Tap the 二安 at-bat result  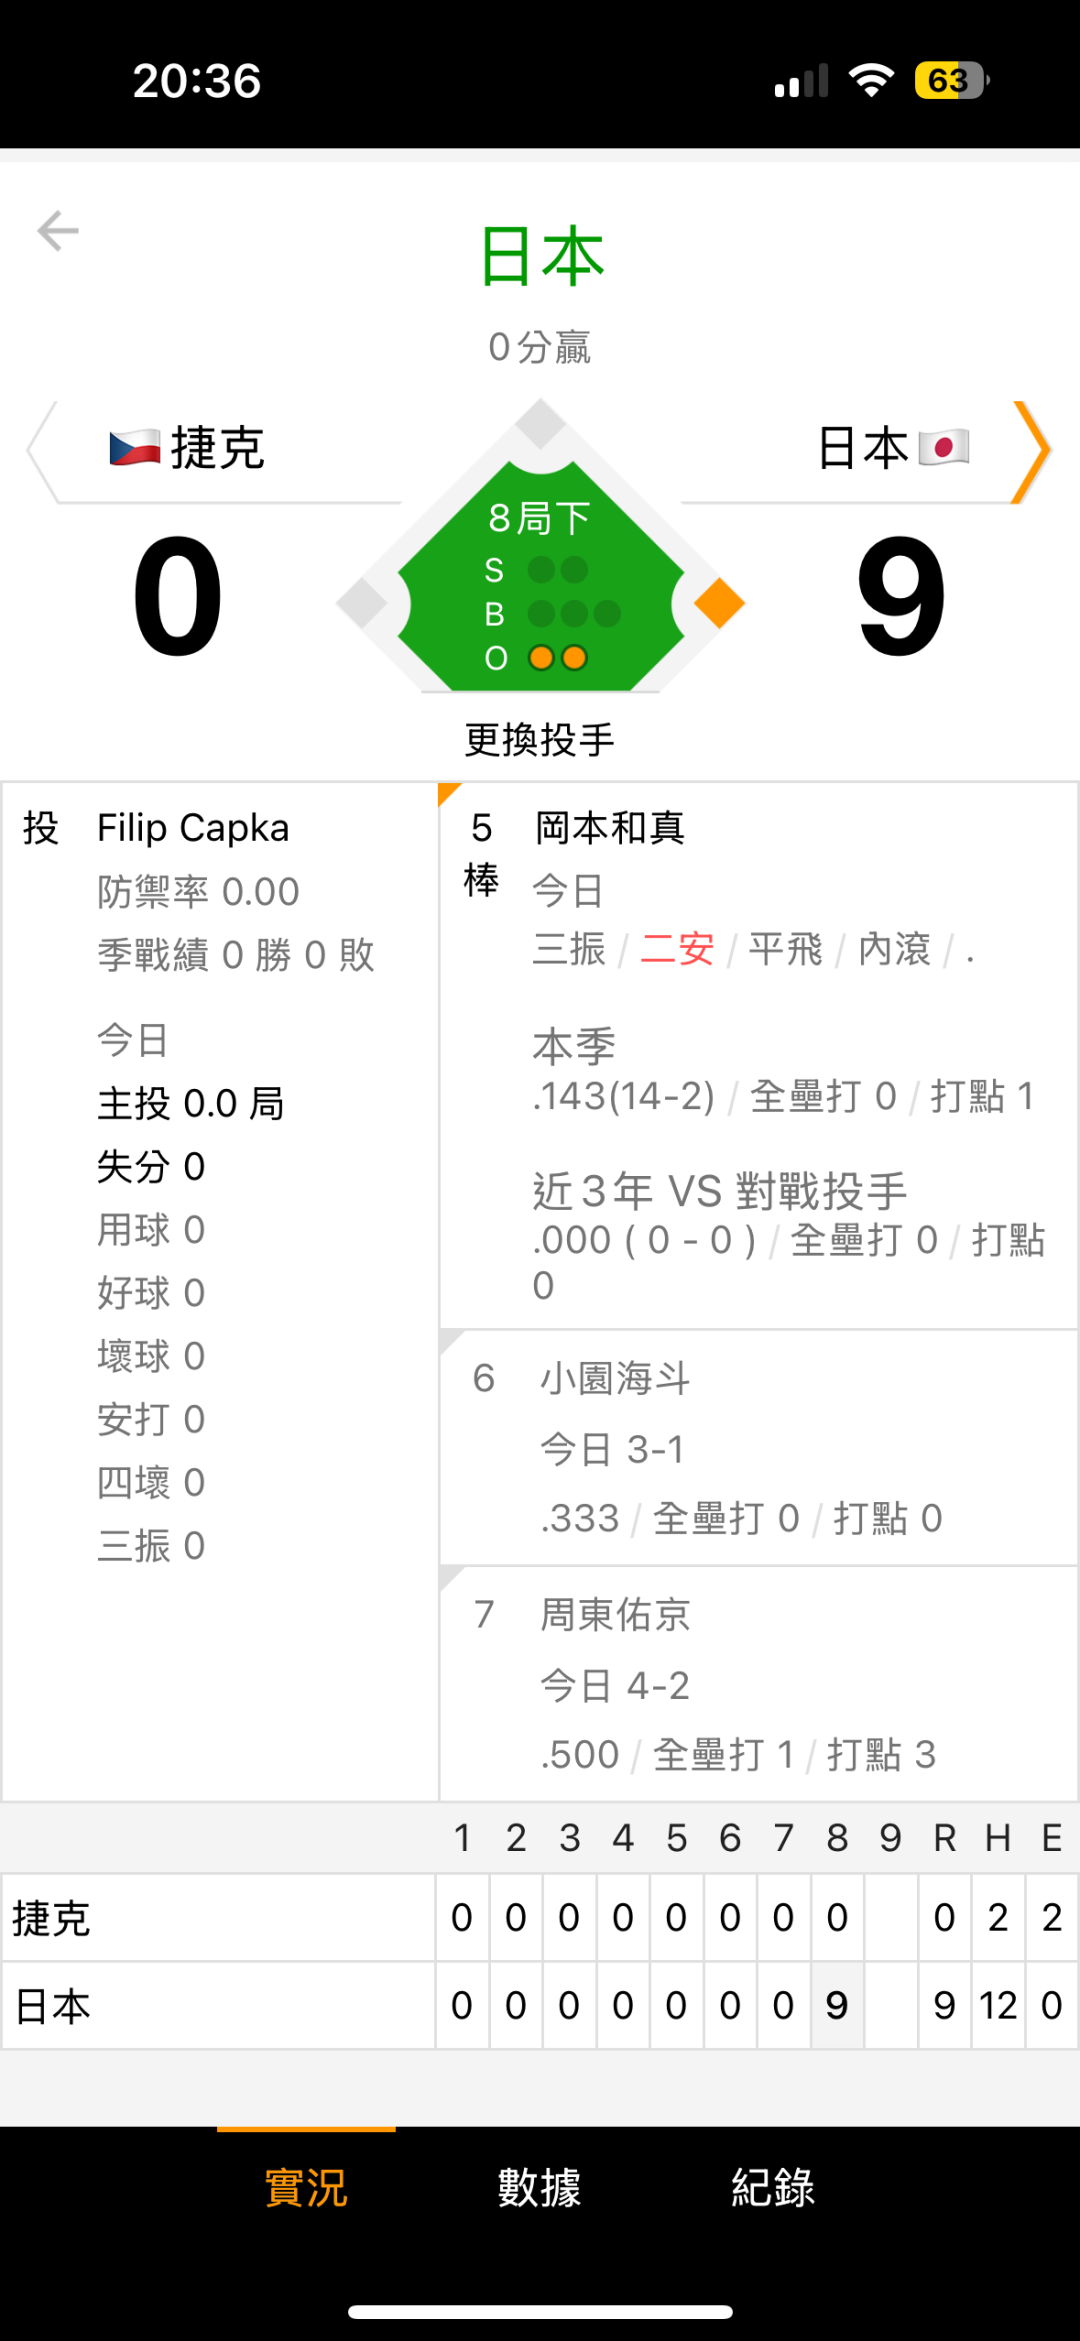(x=677, y=949)
